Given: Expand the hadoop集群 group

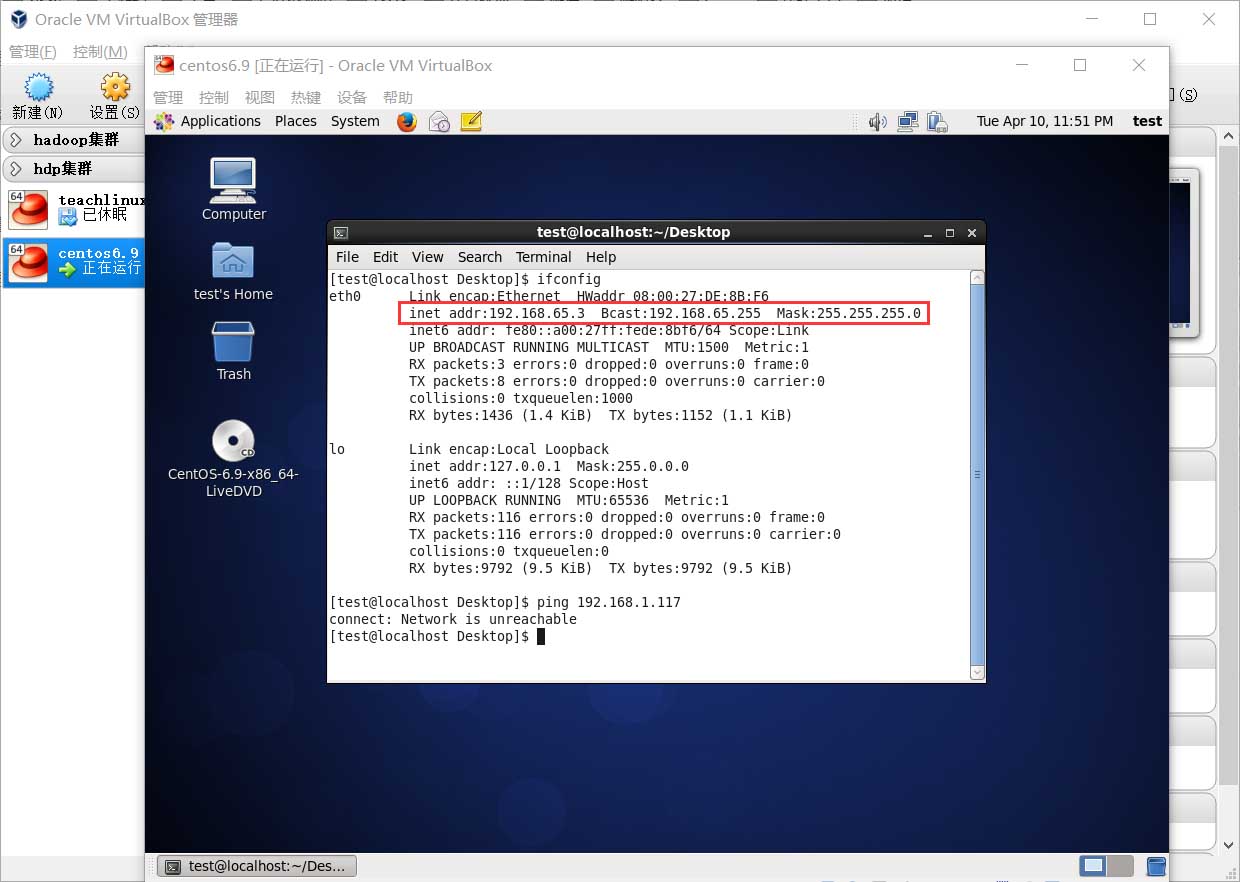Looking at the screenshot, I should pos(16,140).
